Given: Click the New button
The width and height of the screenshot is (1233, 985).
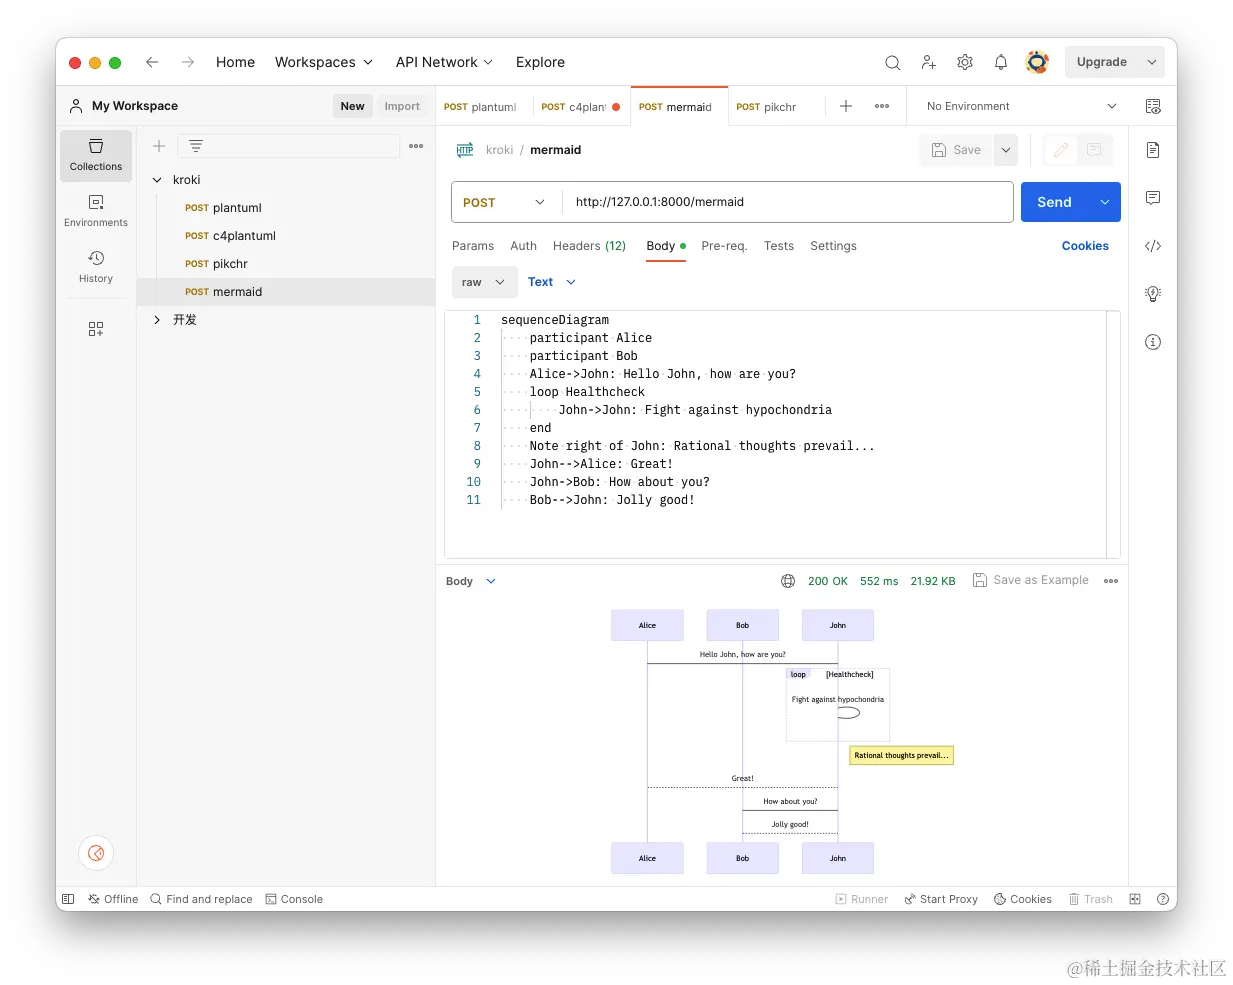Looking at the screenshot, I should (353, 106).
